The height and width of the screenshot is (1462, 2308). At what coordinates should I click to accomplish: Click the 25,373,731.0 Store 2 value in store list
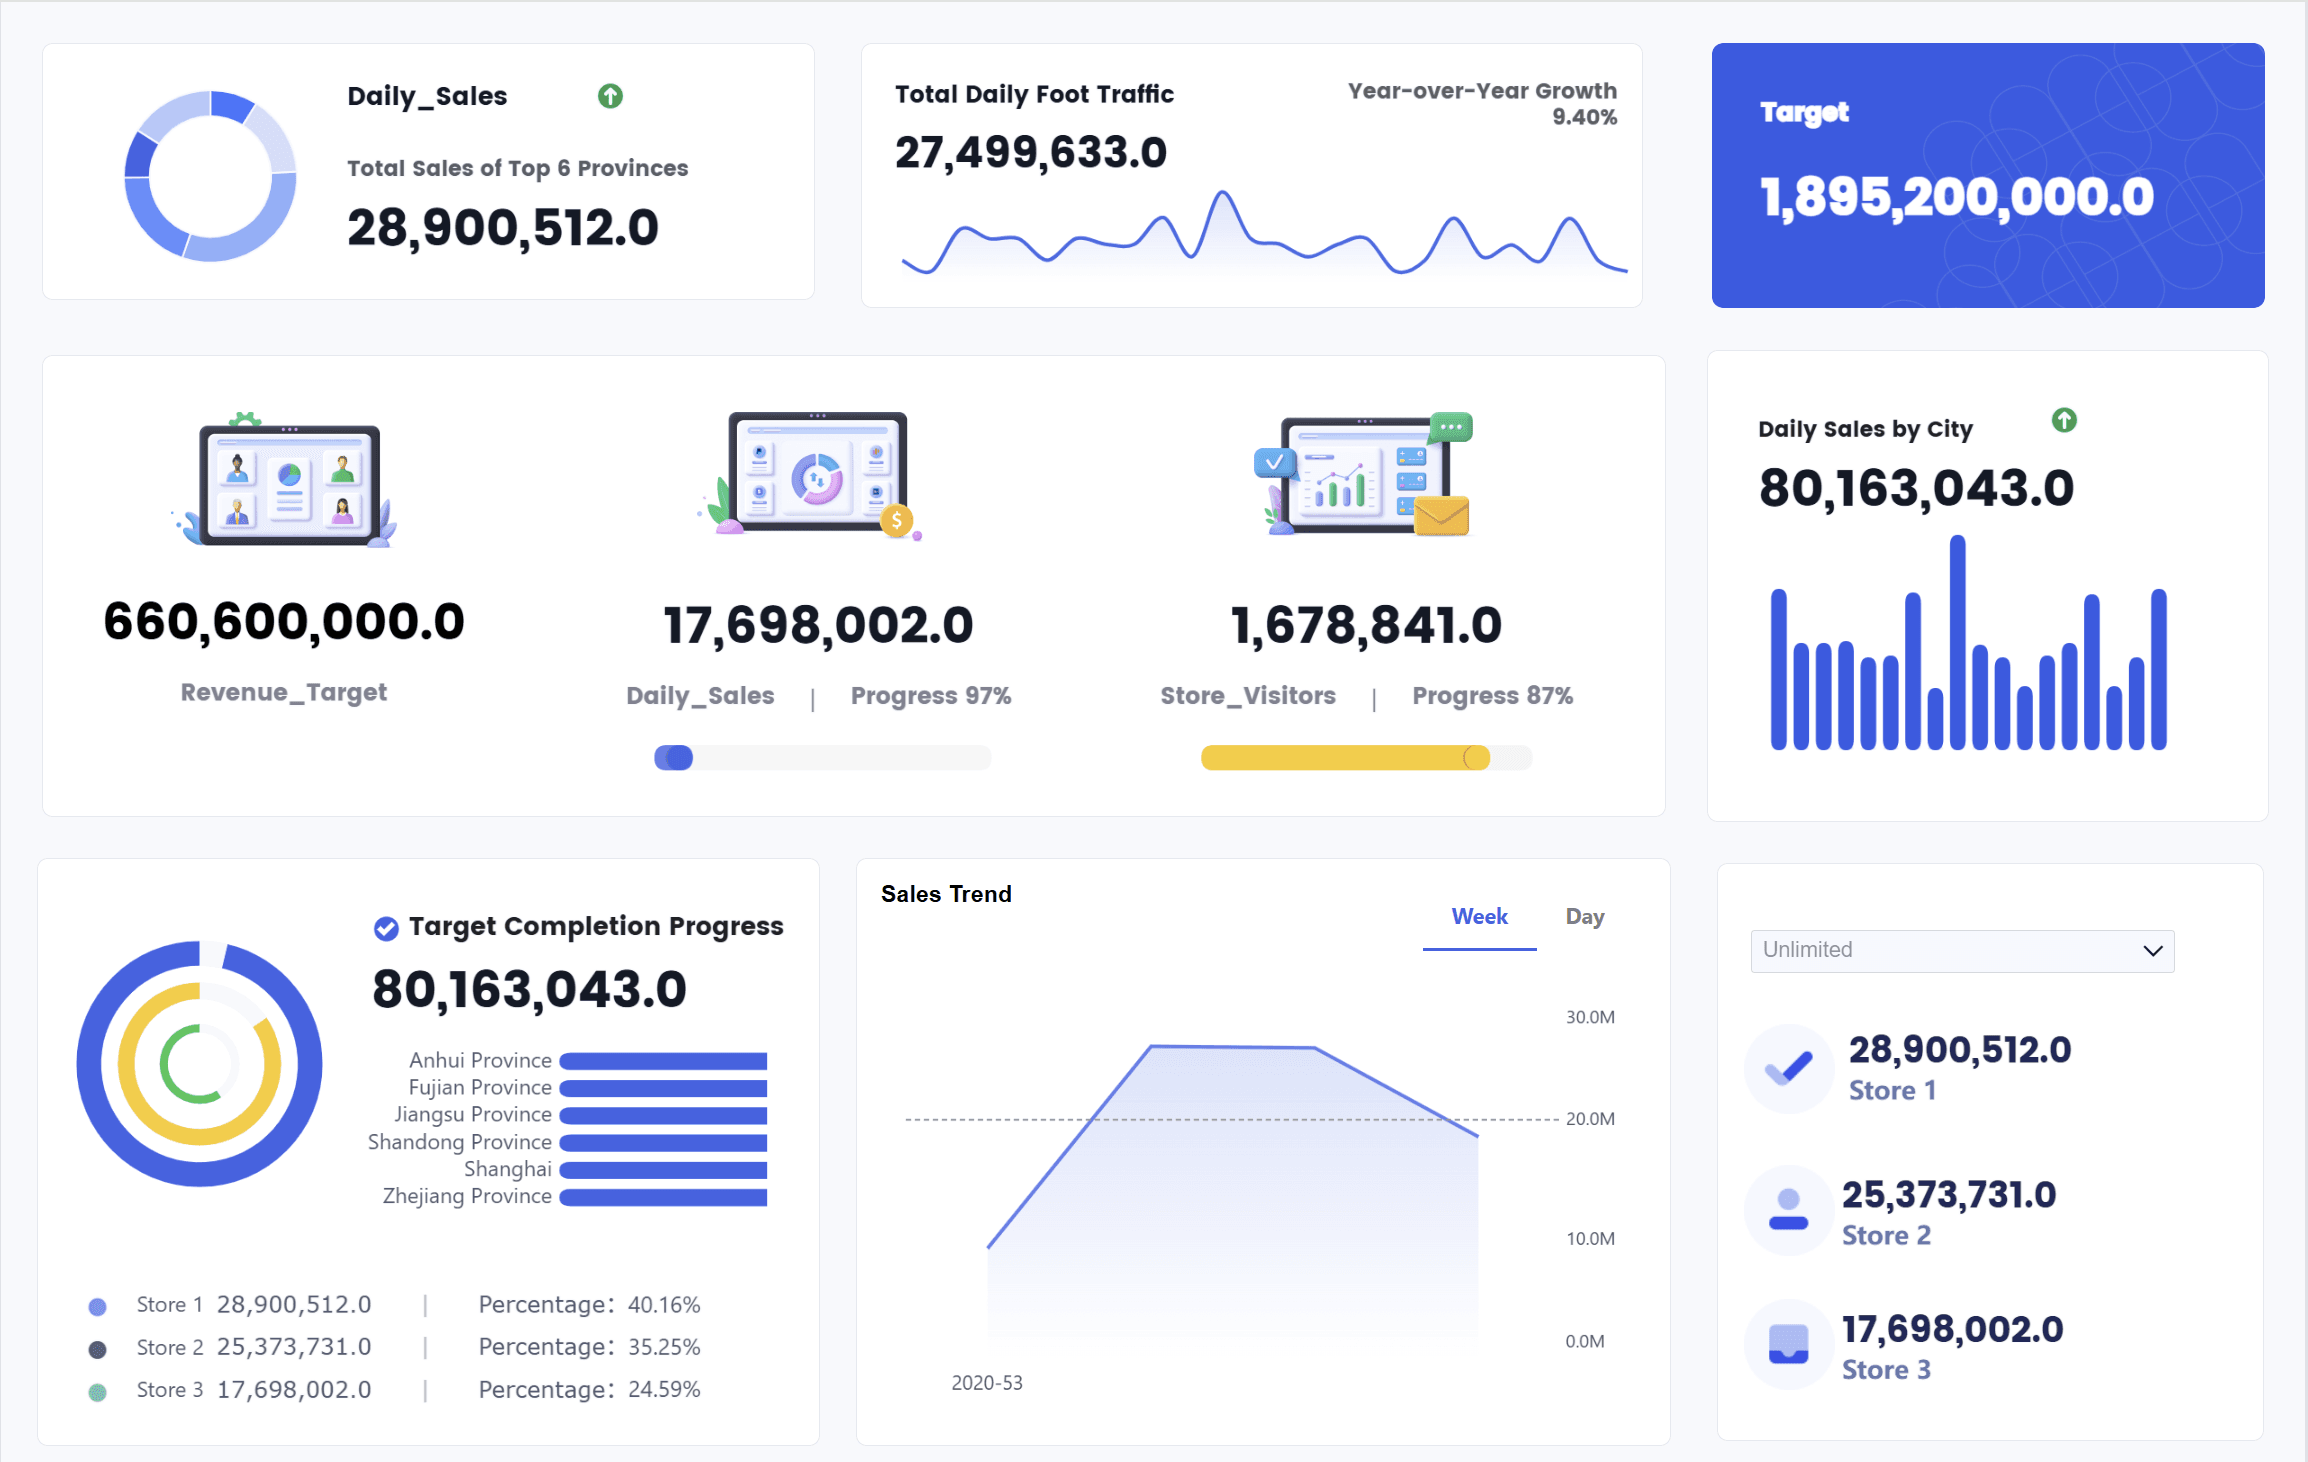[x=1949, y=1195]
